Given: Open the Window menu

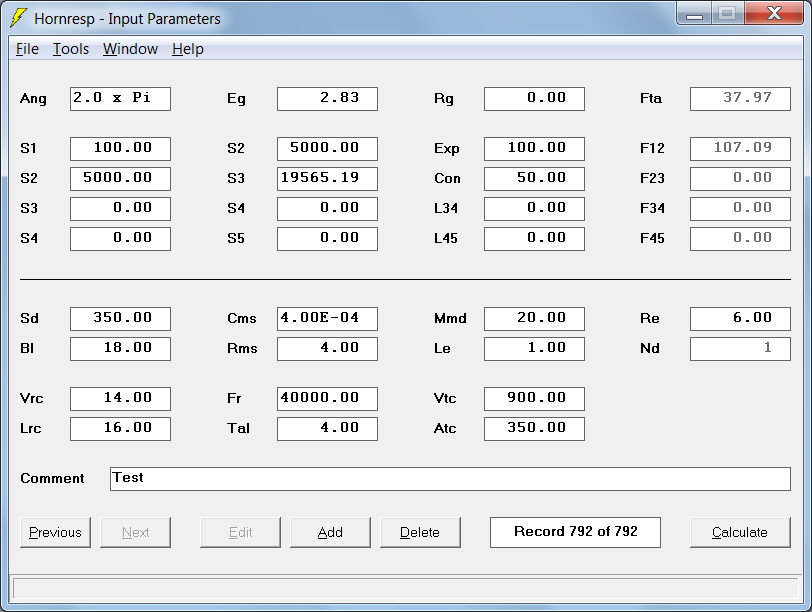Looking at the screenshot, I should point(130,49).
